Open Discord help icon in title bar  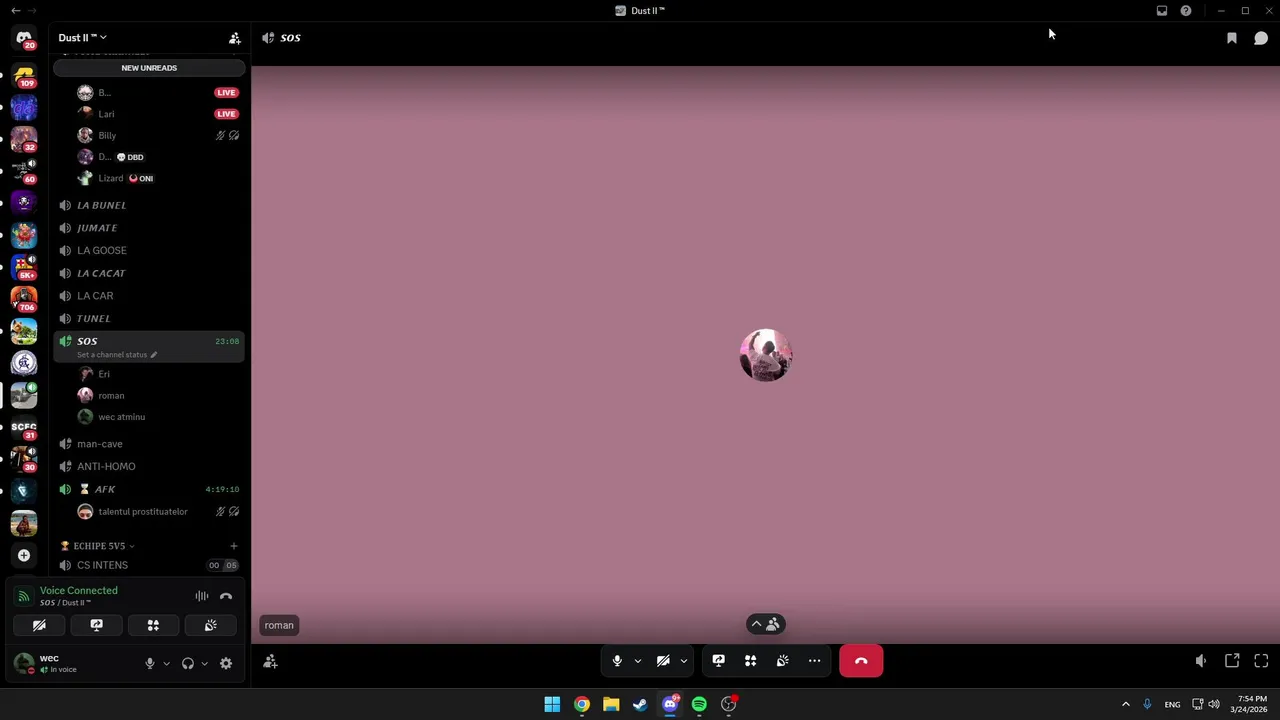(1186, 11)
